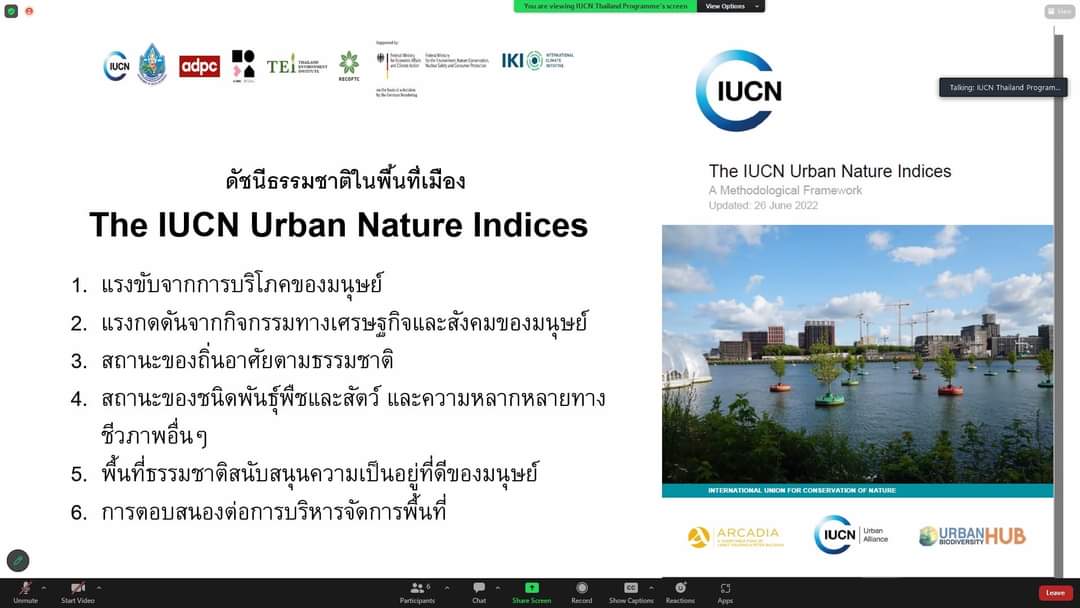The height and width of the screenshot is (608, 1080).
Task: Open the annotation pencil tool
Action: (18, 560)
